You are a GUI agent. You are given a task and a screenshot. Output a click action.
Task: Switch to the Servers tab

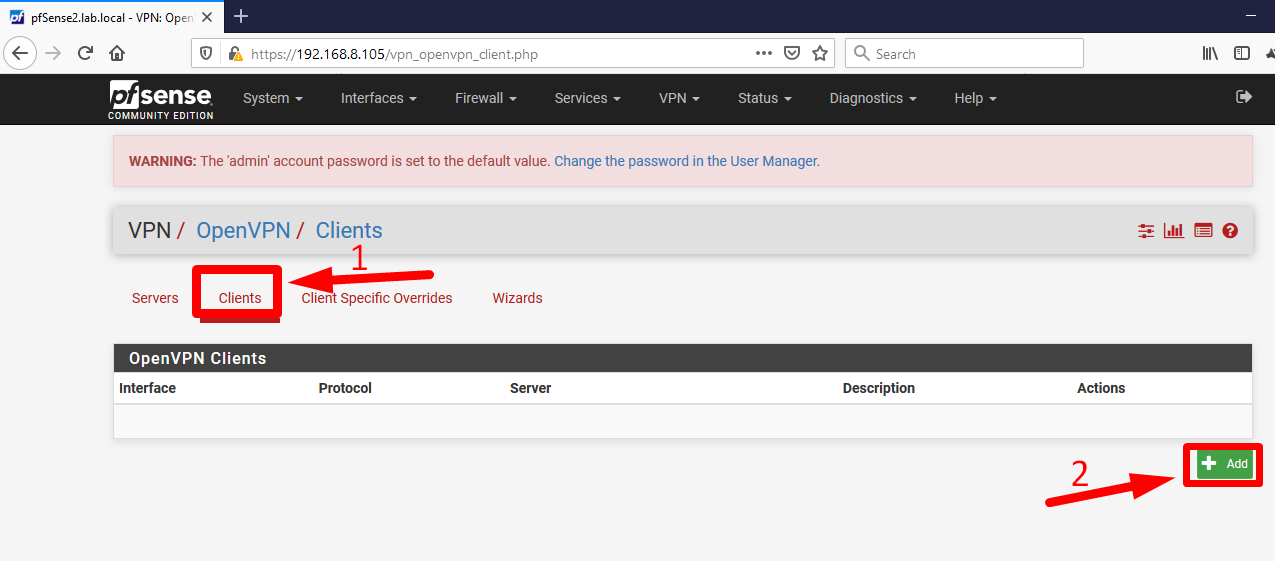(155, 298)
